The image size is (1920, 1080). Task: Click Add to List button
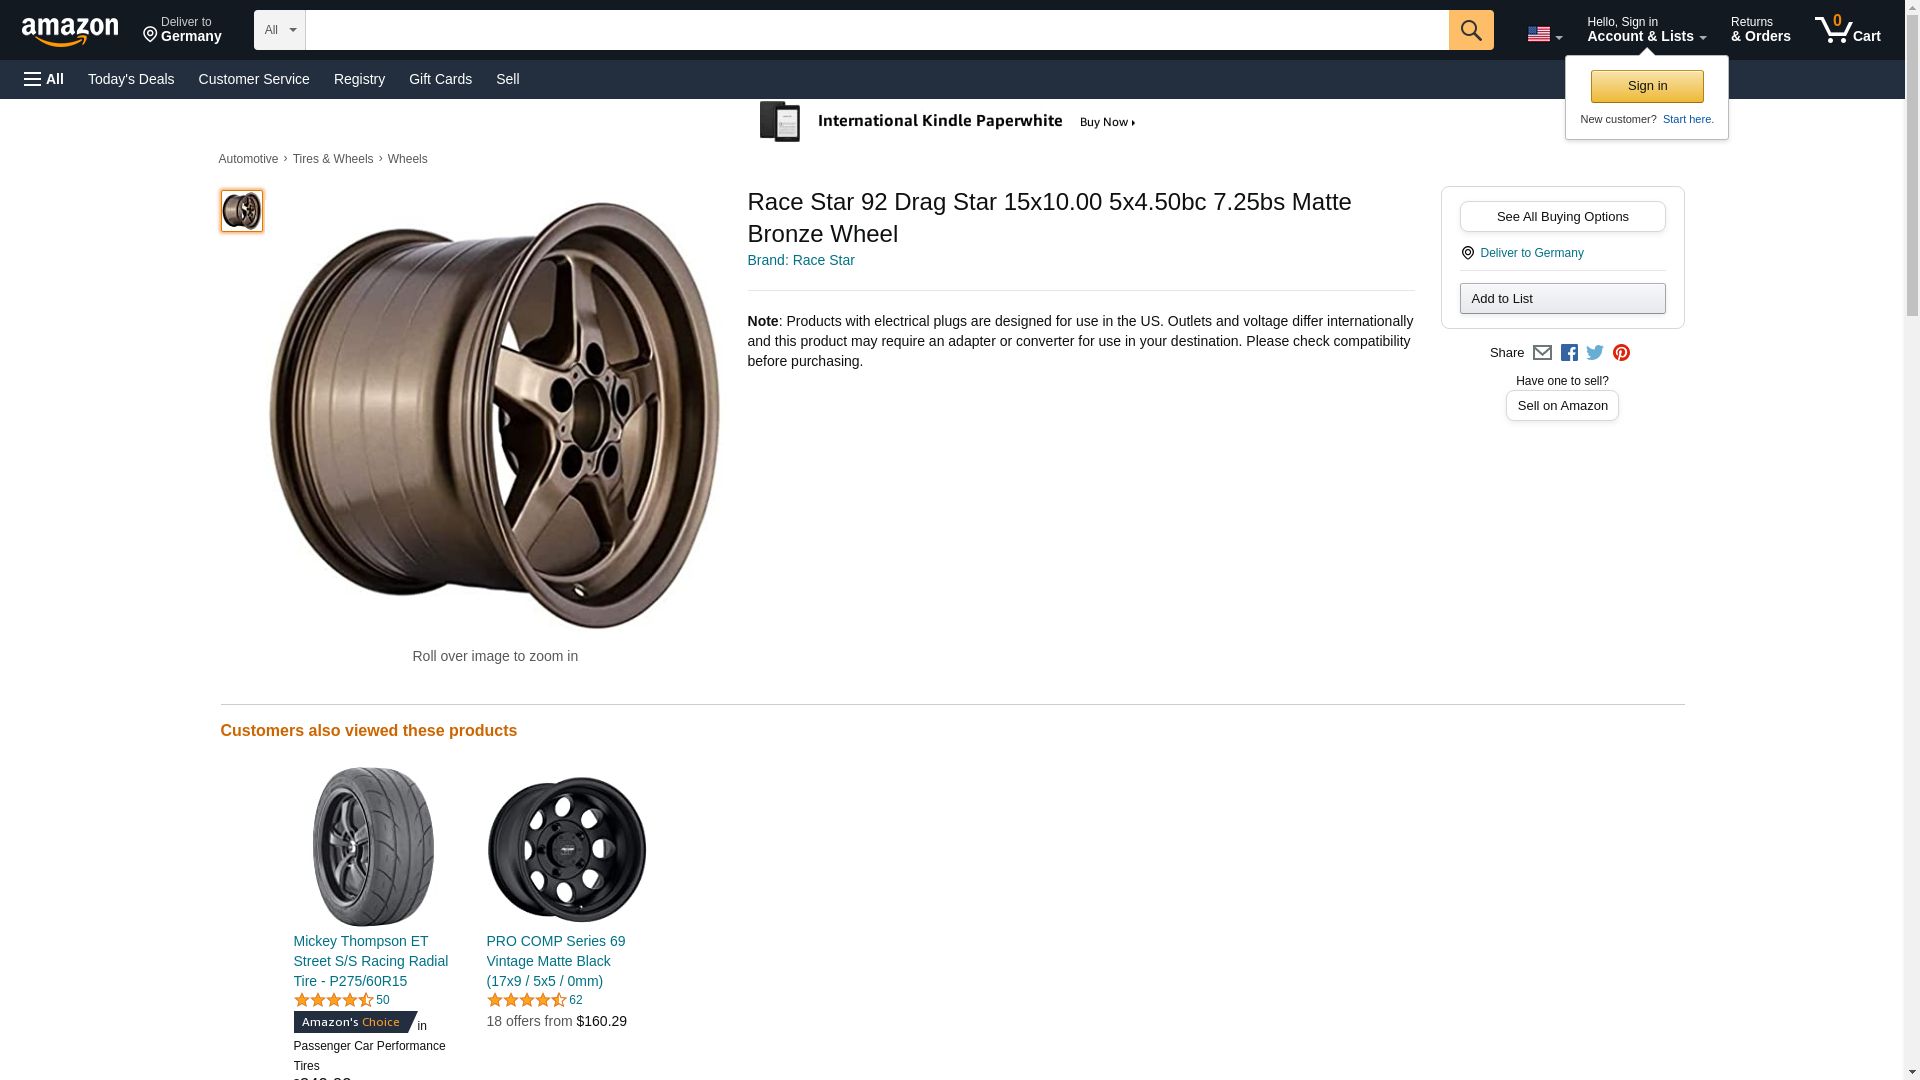[1562, 299]
